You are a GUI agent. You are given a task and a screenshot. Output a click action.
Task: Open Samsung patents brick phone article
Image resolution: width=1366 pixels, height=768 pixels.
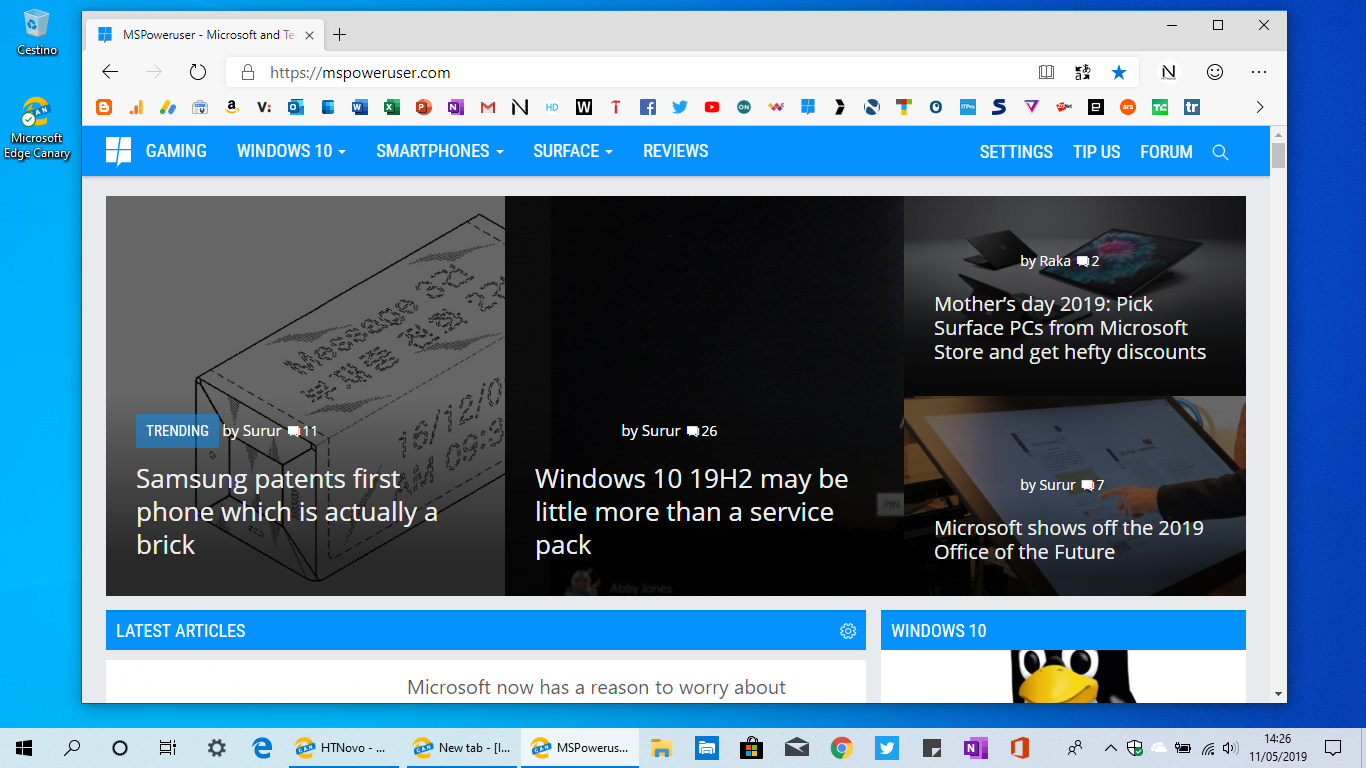pyautogui.click(x=287, y=512)
